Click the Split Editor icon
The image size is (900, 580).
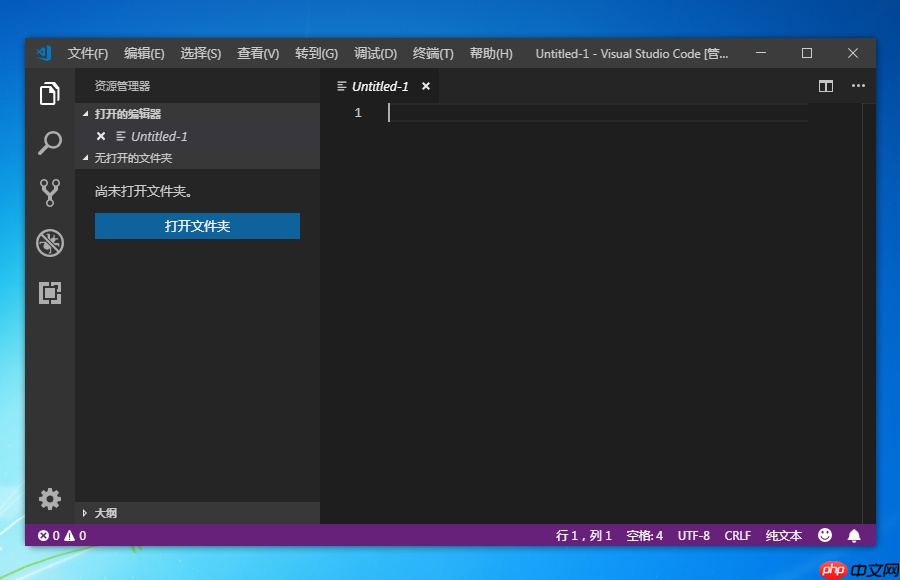click(825, 86)
